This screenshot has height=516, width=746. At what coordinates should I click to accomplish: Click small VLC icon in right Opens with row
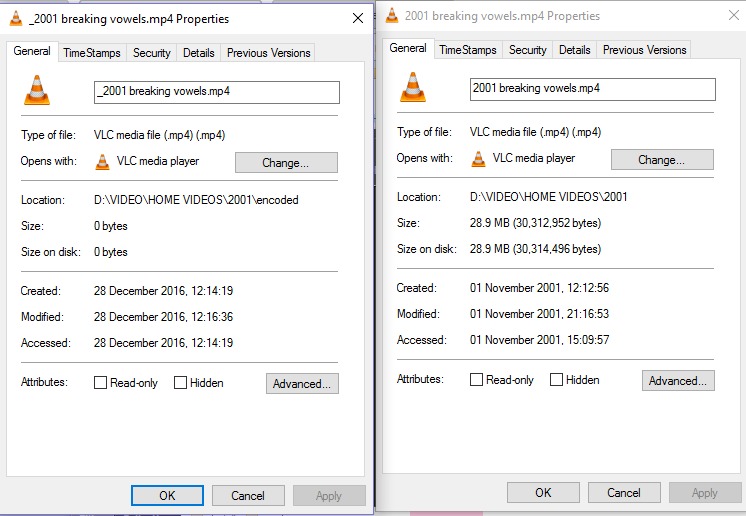coord(479,158)
